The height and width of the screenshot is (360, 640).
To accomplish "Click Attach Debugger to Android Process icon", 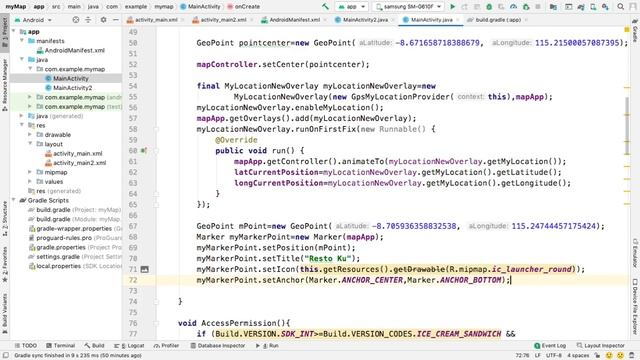I will point(526,7).
